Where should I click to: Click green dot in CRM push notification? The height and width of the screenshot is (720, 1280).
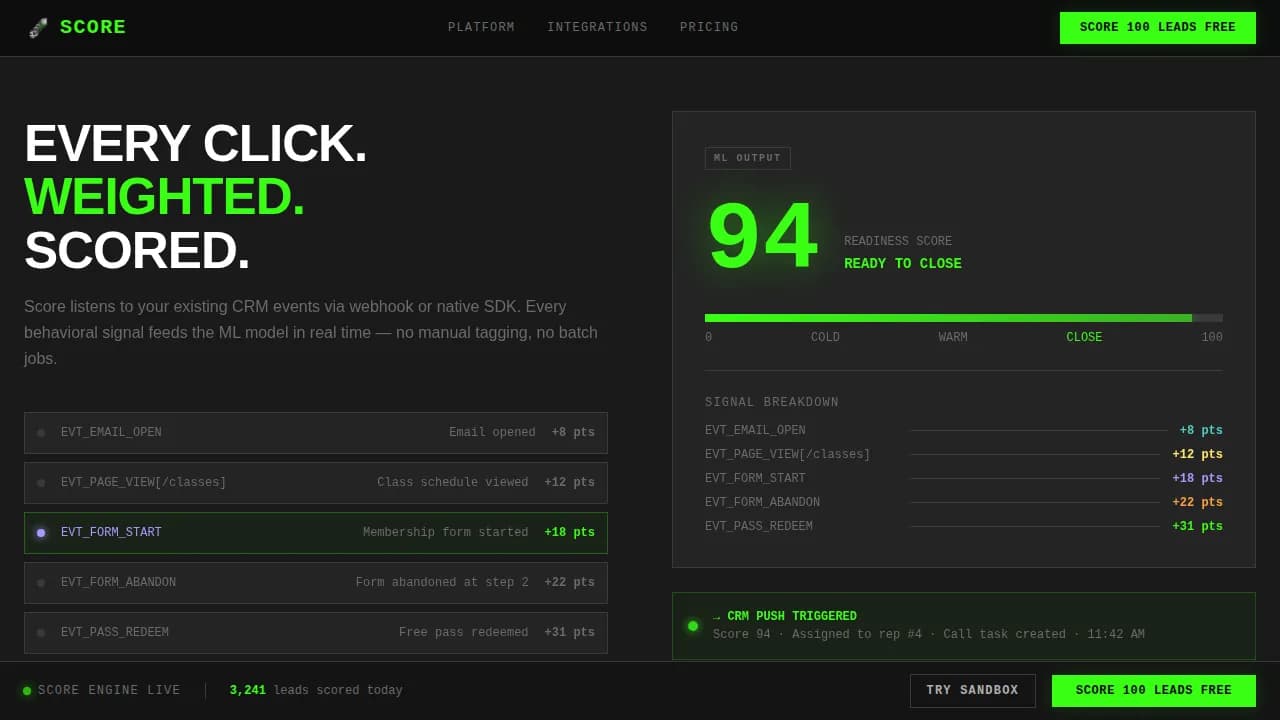693,626
